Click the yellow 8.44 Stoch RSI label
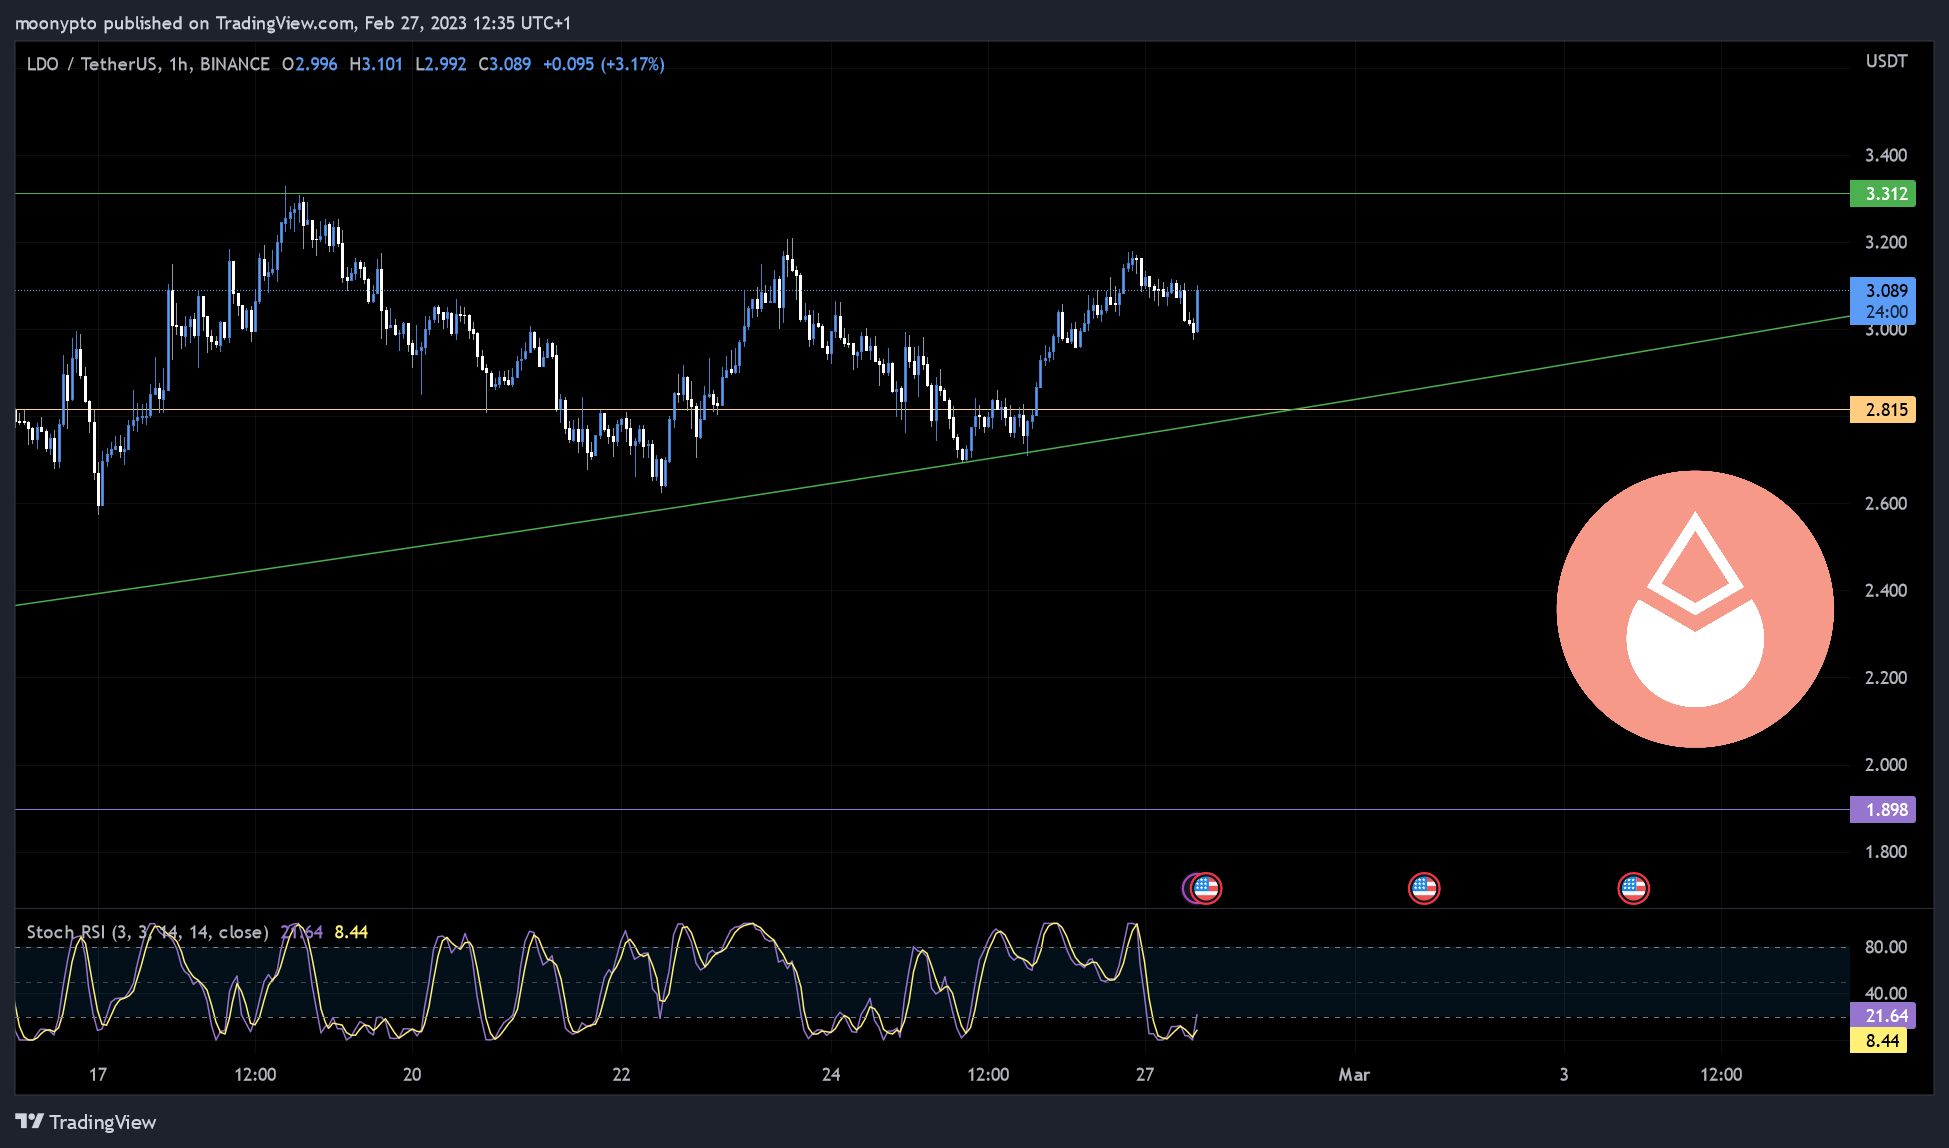Screen dimensions: 1949x1148 [x=1879, y=1041]
